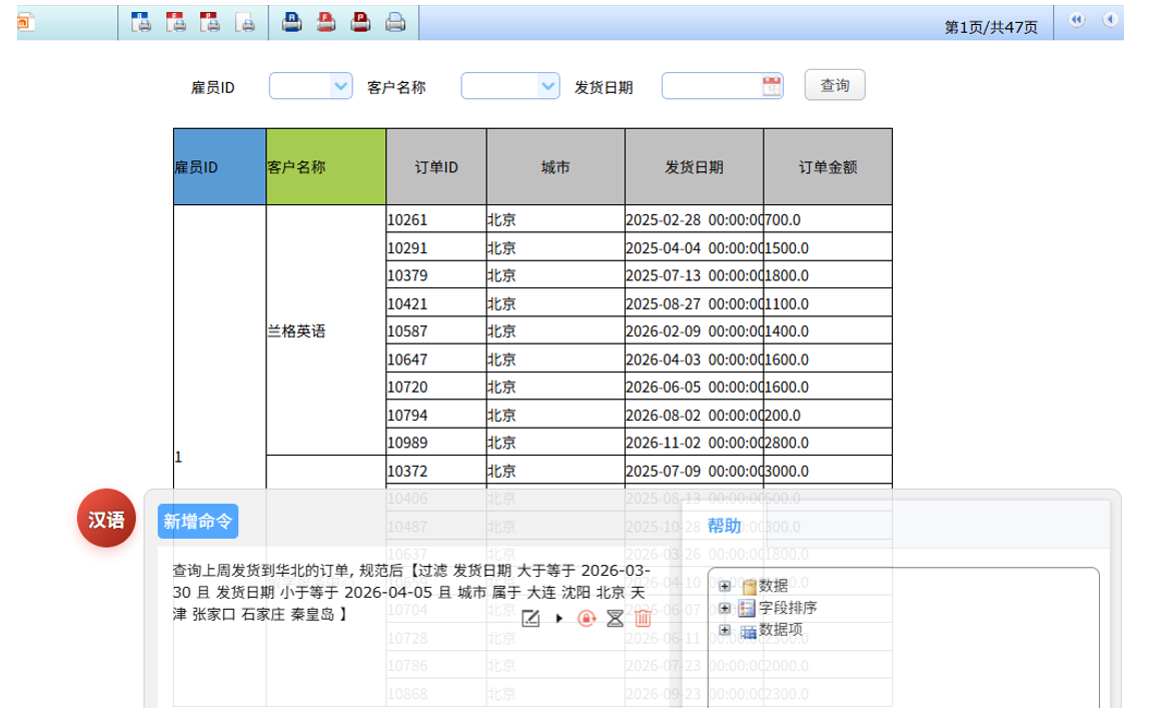Open the 帮助 tab in the panel

(724, 526)
